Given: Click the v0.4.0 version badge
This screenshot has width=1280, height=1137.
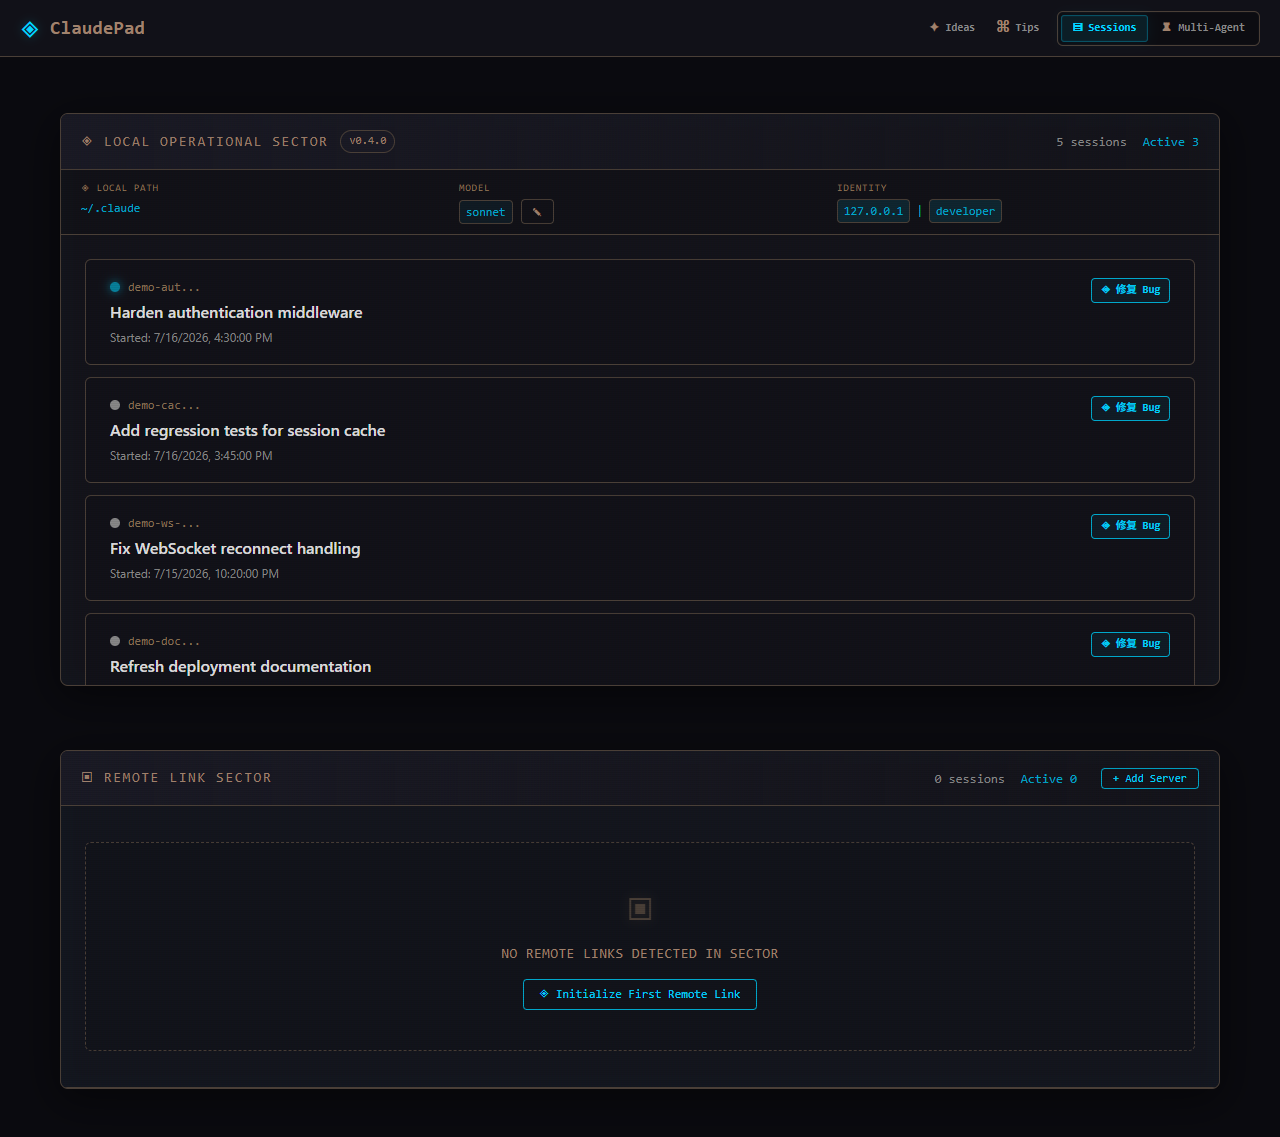Looking at the screenshot, I should pos(368,141).
